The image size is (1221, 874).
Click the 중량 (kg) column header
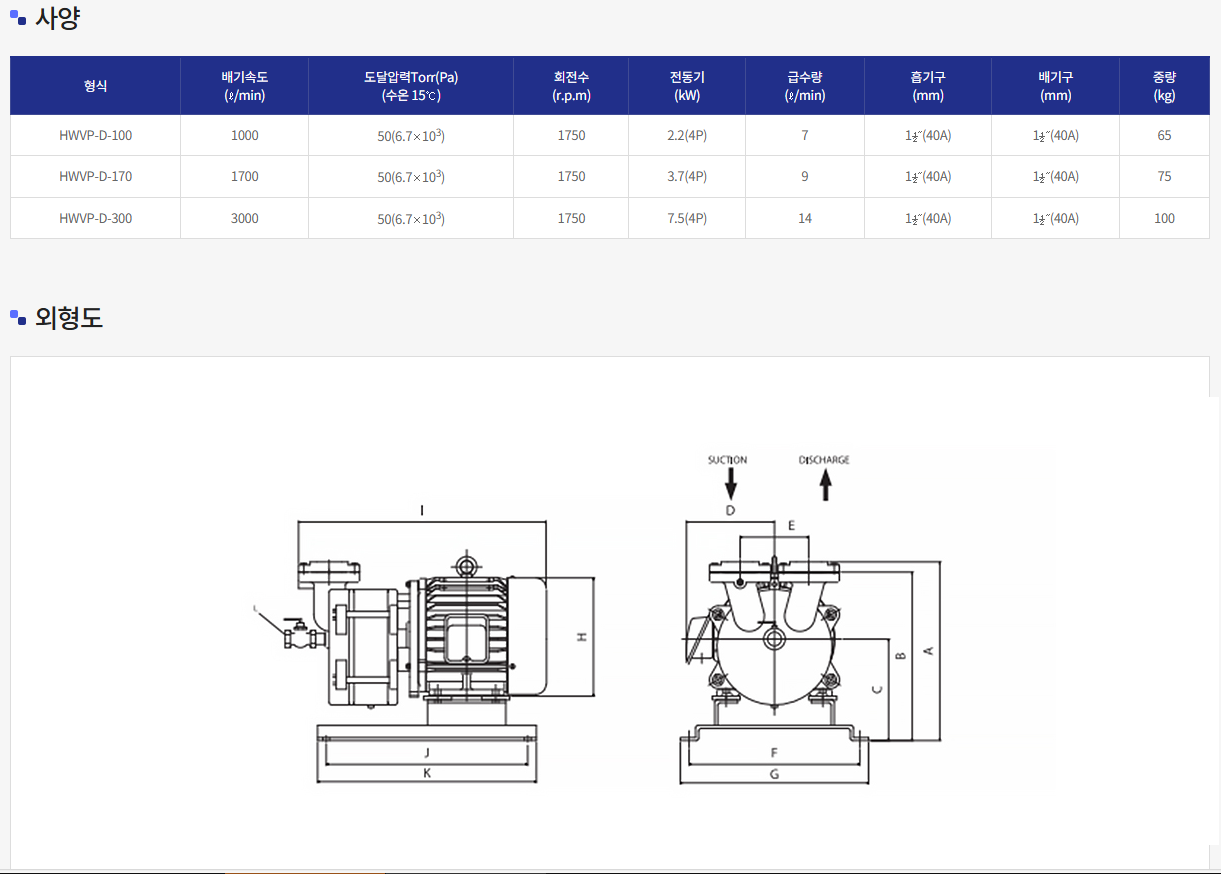1164,86
